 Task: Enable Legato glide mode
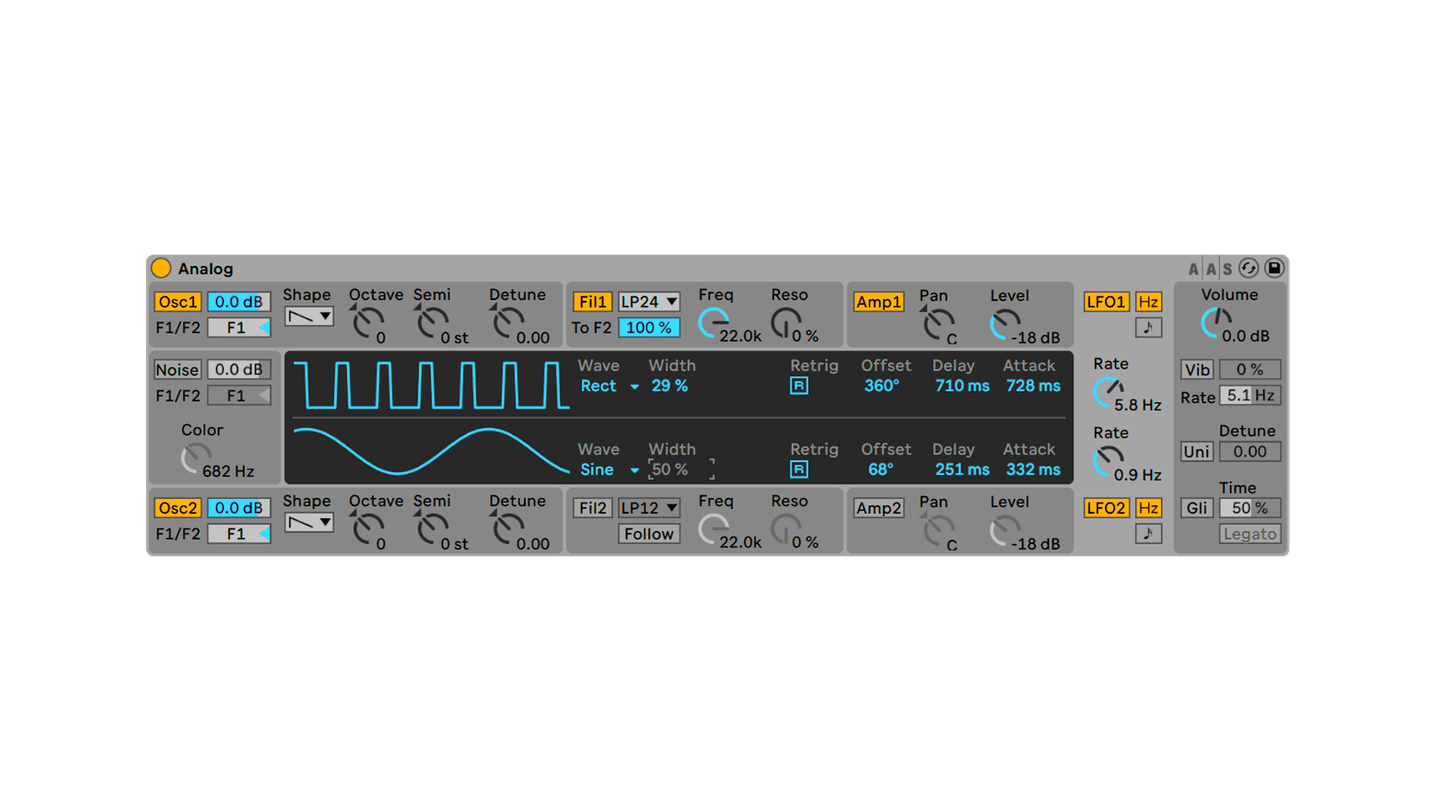[1249, 533]
